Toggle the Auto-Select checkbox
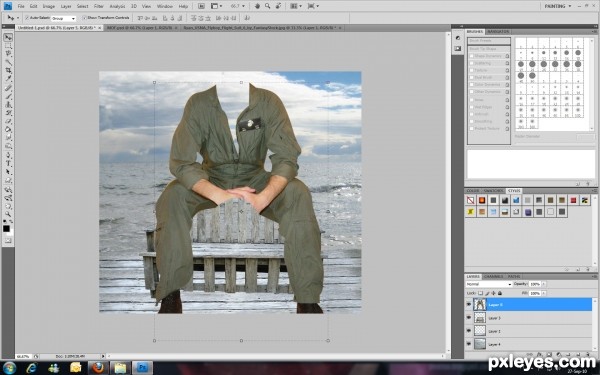Screen dimensions: 600x375 (27, 18)
